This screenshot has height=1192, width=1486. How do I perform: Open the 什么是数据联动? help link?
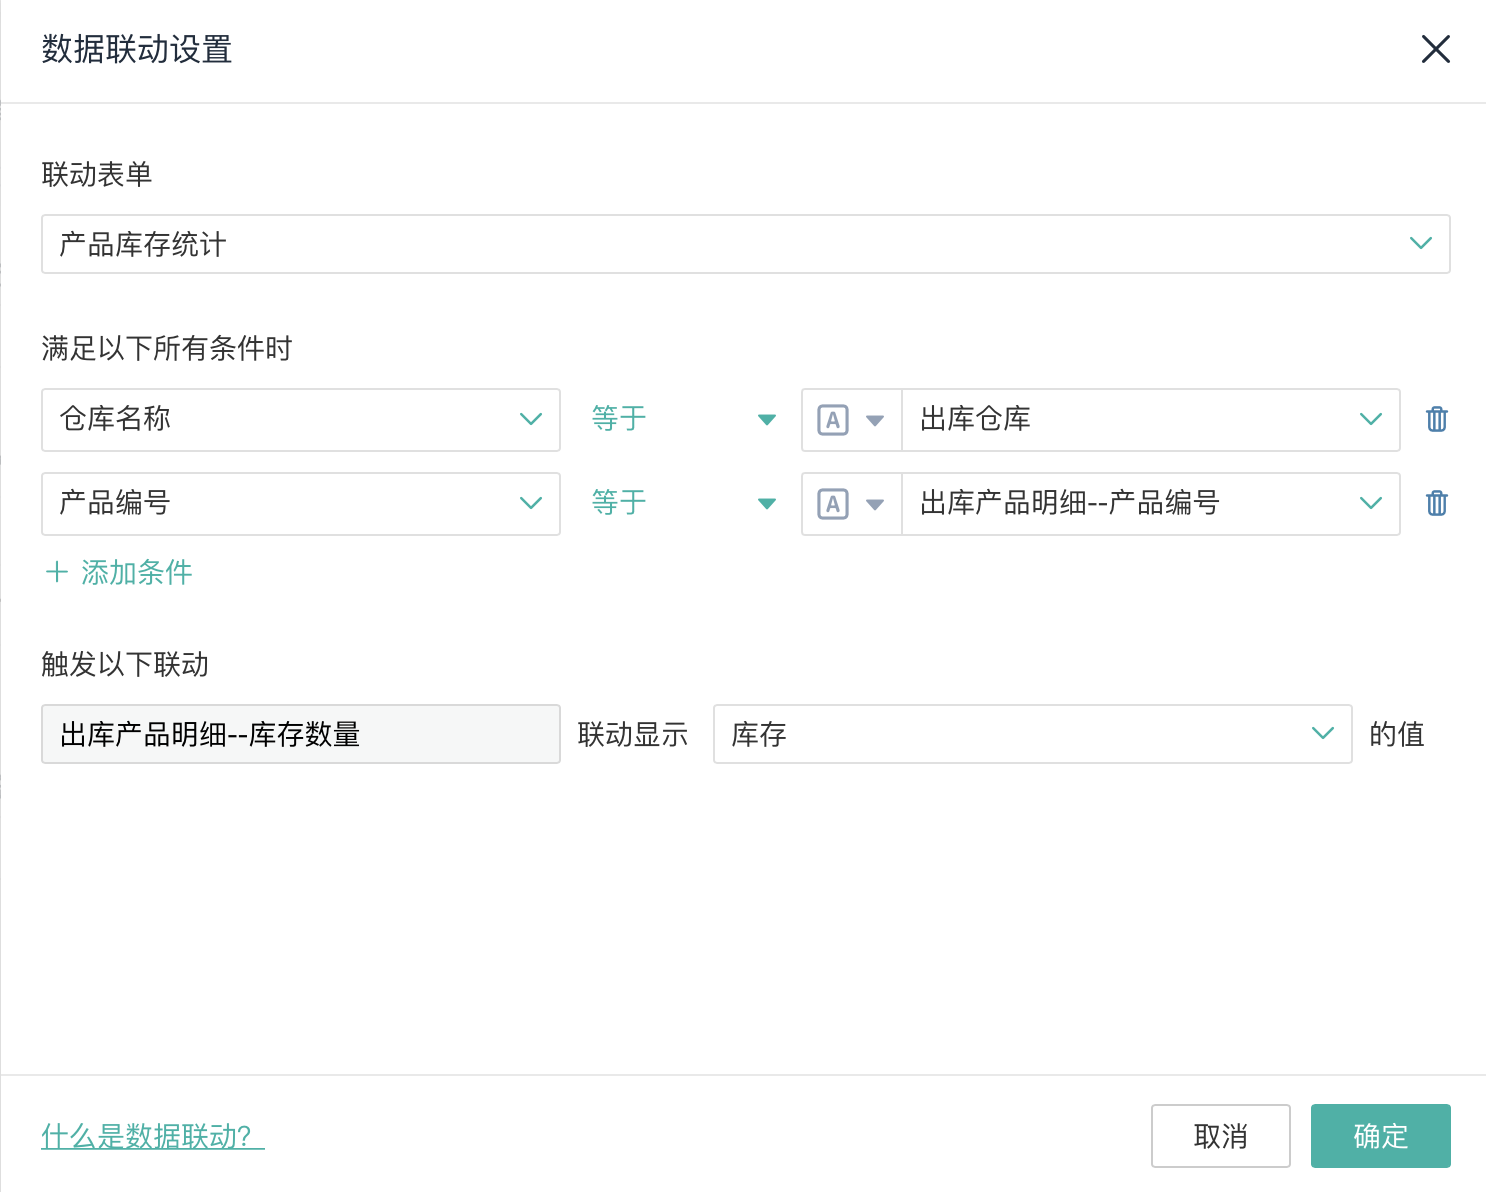click(x=152, y=1136)
